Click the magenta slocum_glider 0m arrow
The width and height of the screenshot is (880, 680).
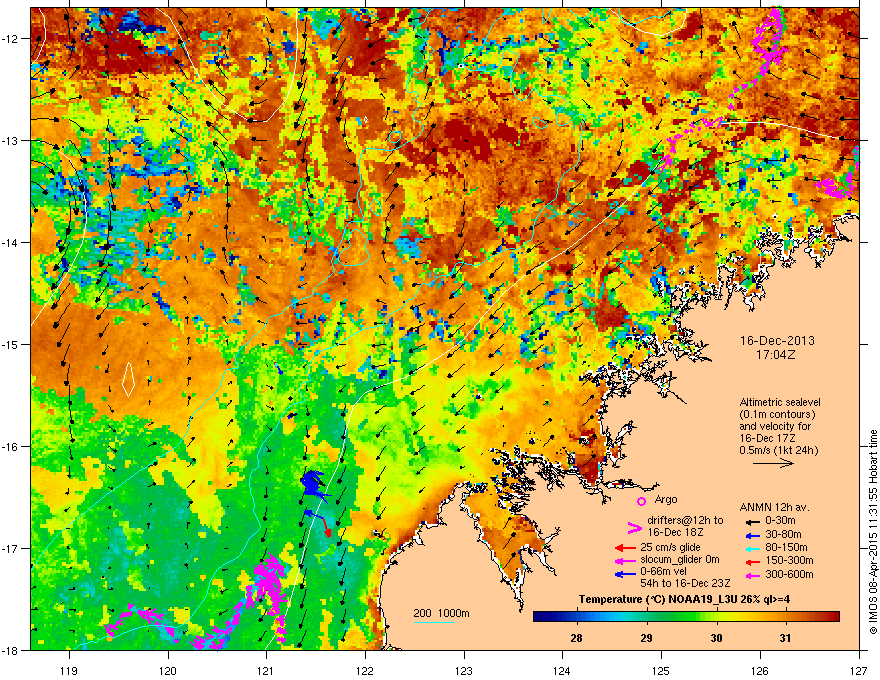click(625, 560)
